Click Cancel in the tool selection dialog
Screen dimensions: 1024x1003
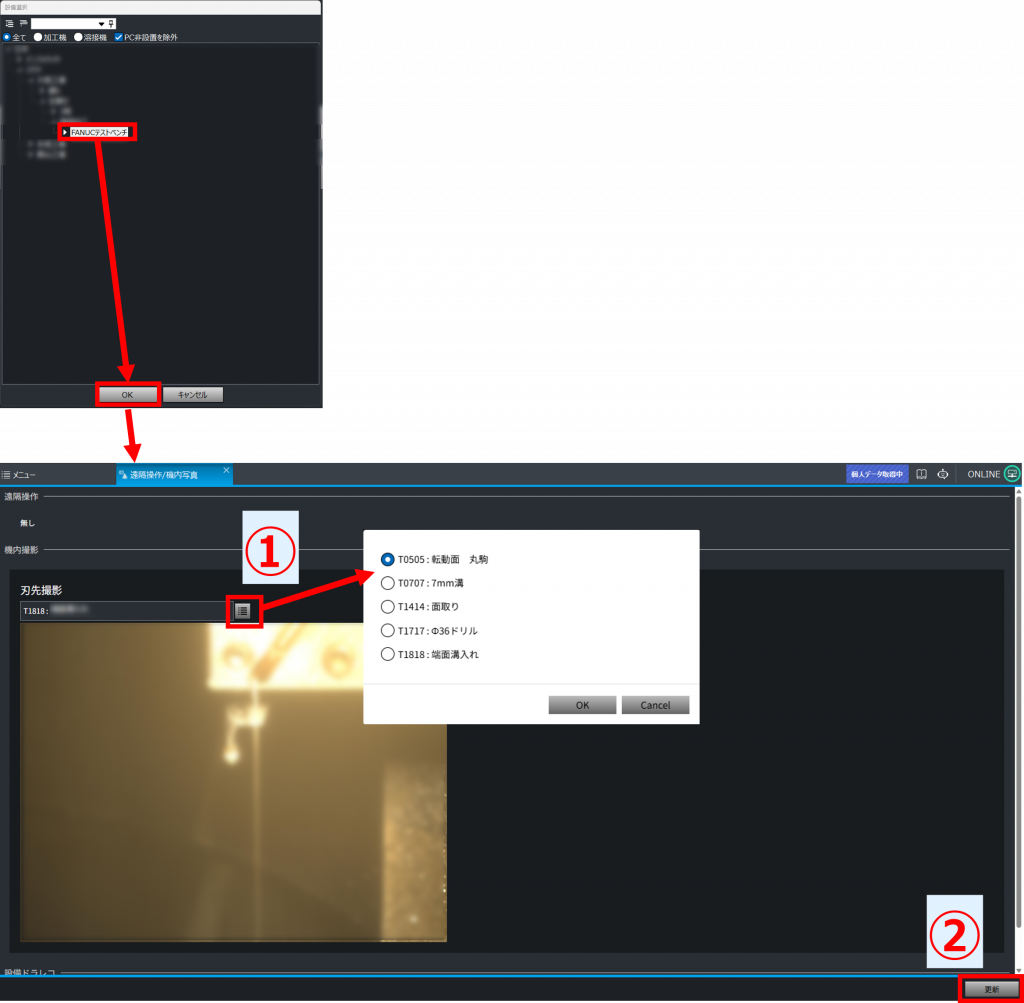point(655,705)
